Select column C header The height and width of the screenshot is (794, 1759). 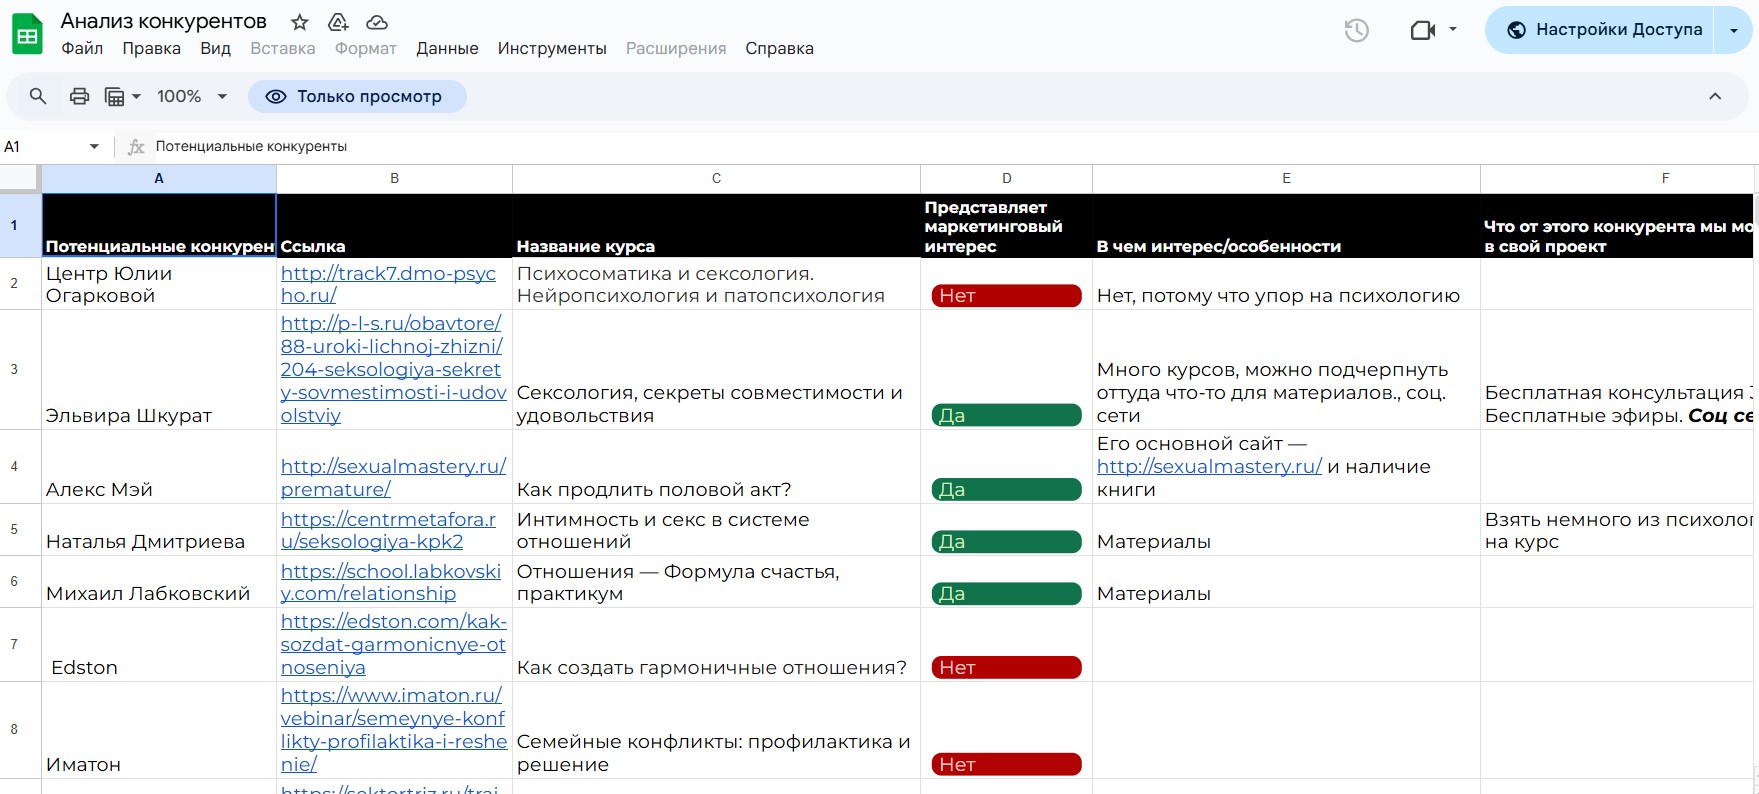click(716, 178)
